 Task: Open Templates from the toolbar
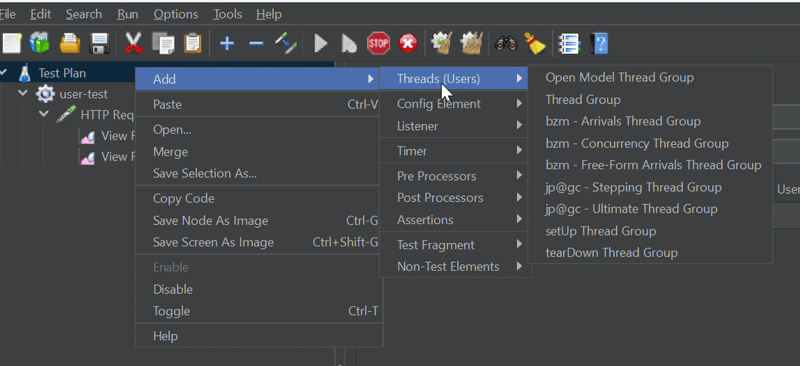pos(40,43)
